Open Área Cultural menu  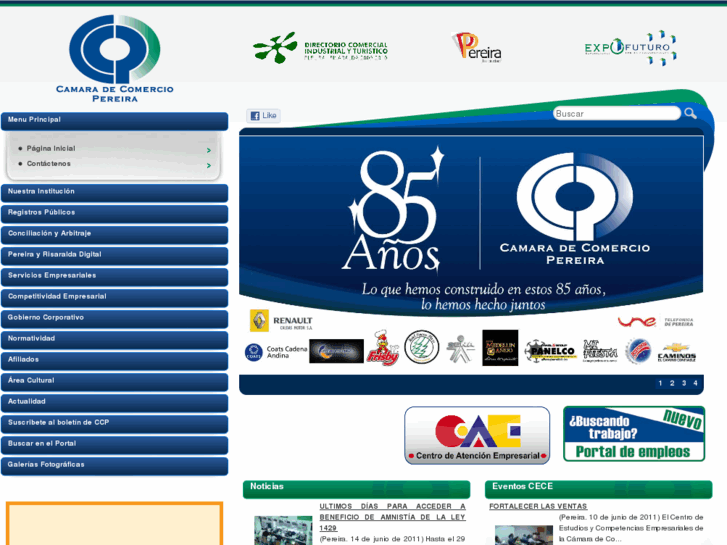click(x=115, y=382)
